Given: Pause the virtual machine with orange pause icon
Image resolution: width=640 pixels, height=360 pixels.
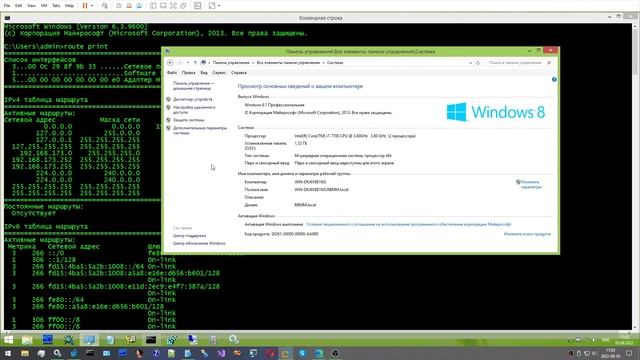Looking at the screenshot, I should click(85, 6).
